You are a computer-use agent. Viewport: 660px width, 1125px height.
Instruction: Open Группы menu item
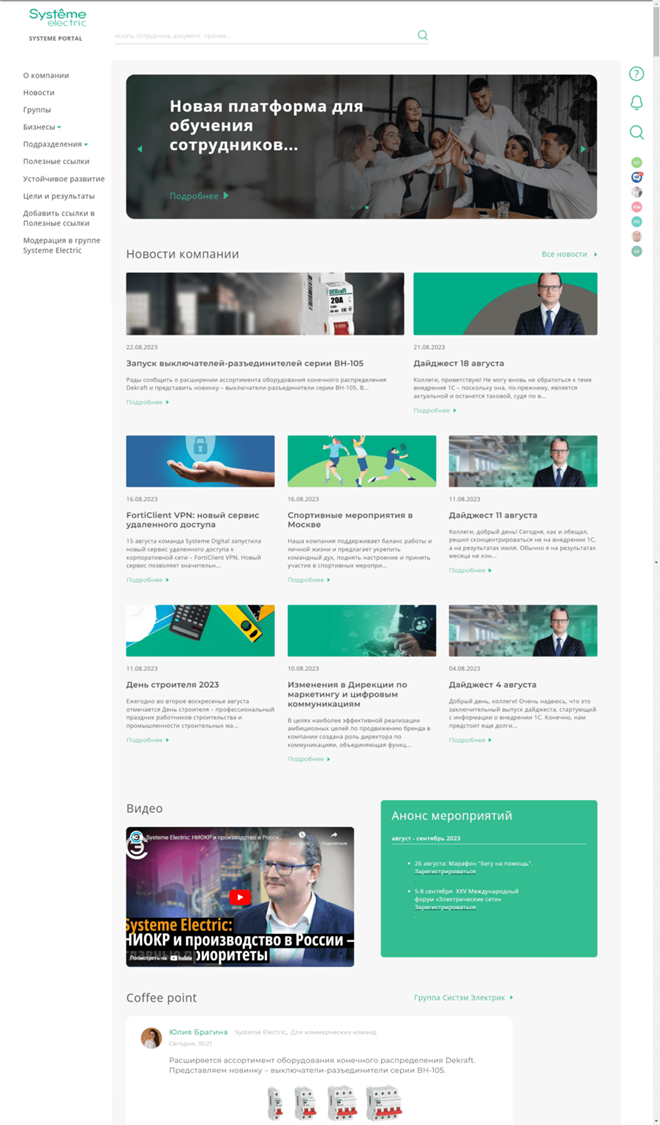pyautogui.click(x=37, y=110)
